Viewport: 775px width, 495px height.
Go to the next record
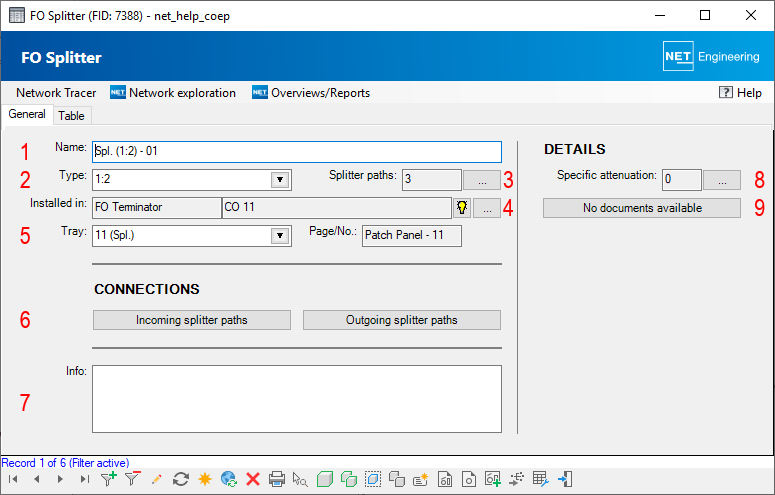click(x=60, y=479)
